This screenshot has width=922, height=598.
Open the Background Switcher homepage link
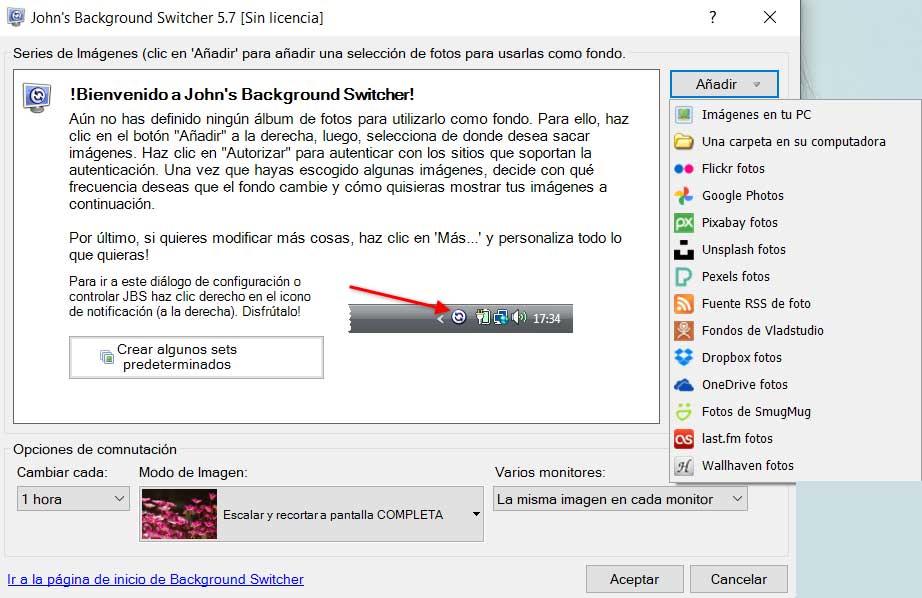pos(156,579)
